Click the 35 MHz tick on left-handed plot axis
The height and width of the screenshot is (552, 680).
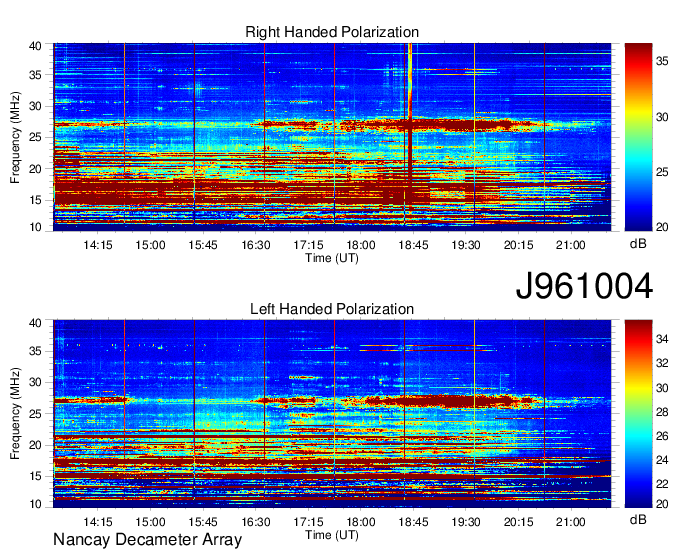[x=36, y=351]
